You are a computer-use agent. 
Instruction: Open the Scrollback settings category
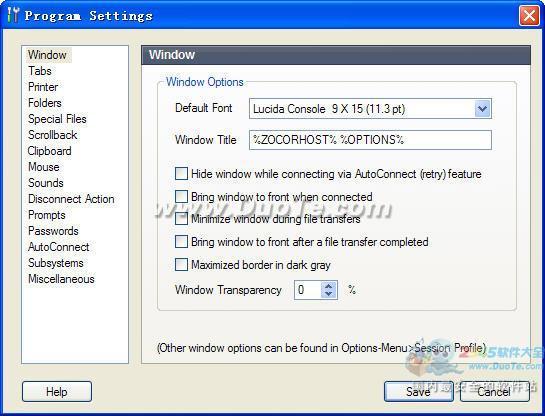(x=52, y=135)
